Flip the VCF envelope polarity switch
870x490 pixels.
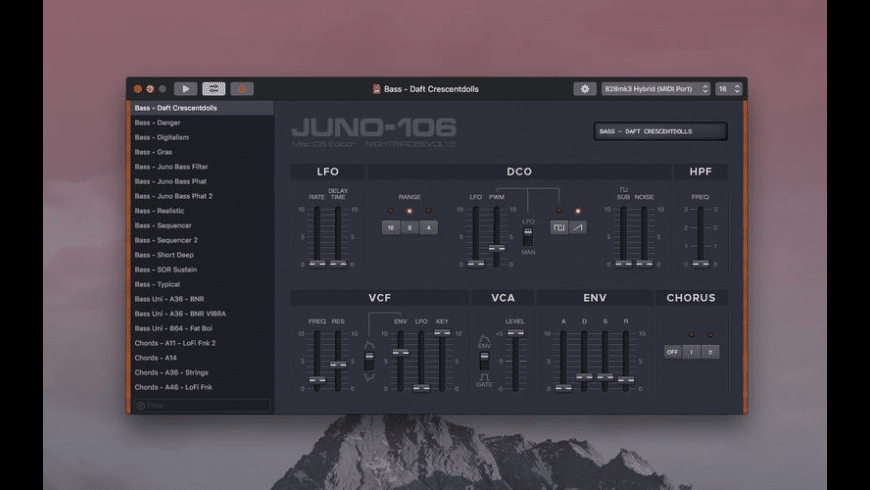point(369,361)
